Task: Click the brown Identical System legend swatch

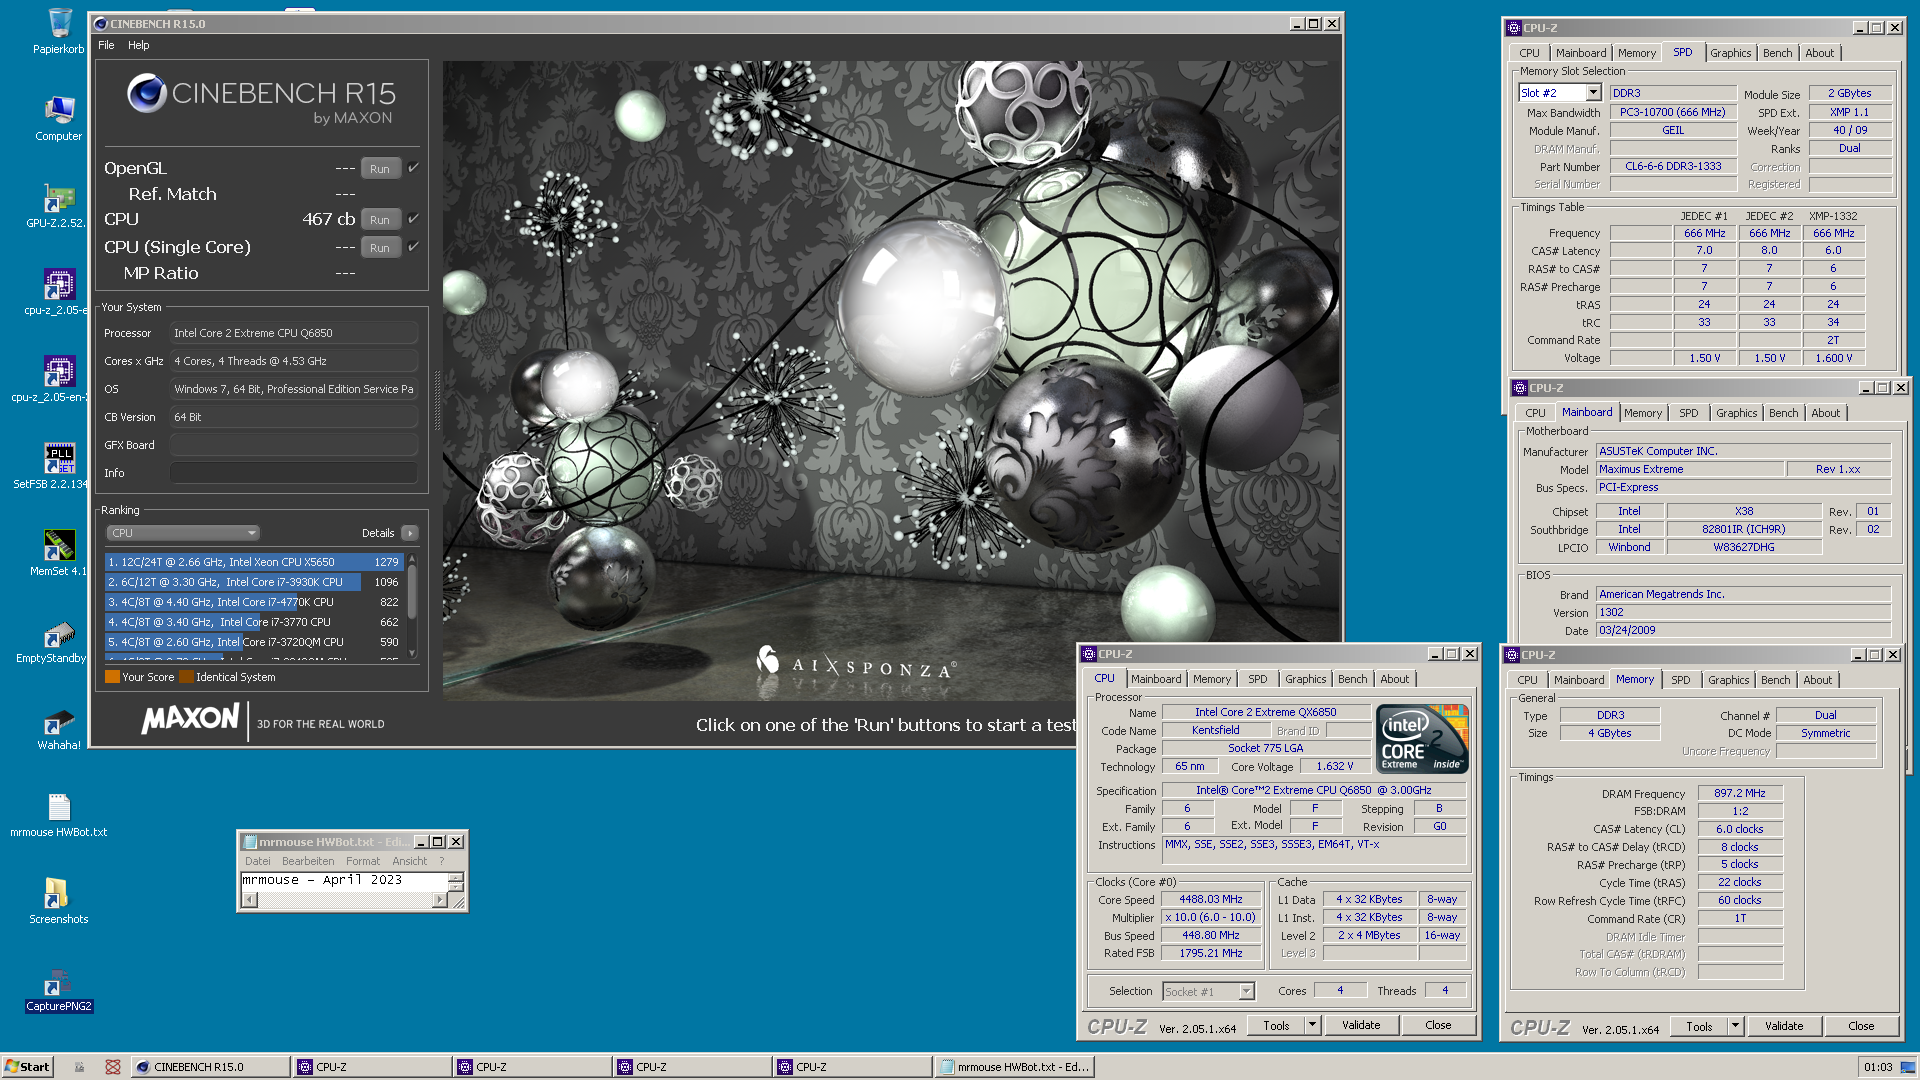Action: point(186,677)
